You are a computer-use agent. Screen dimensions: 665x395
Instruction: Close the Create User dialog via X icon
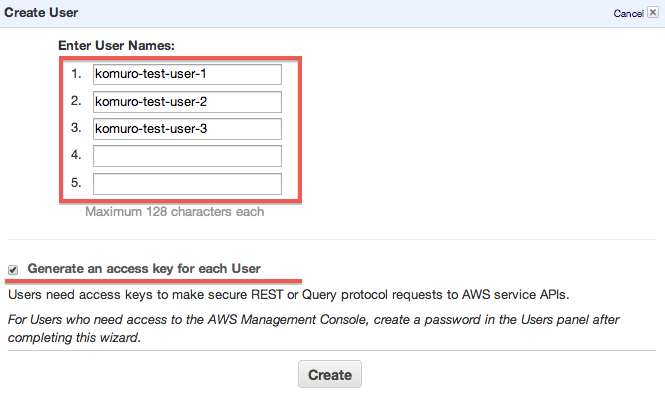pos(653,13)
